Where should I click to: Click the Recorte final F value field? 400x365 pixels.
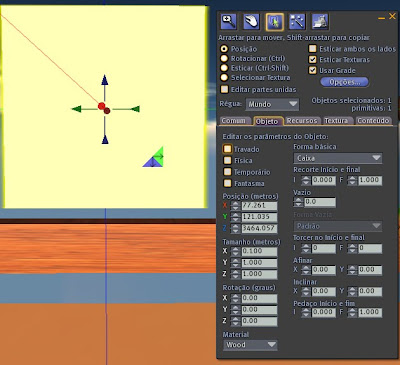pyautogui.click(x=370, y=180)
